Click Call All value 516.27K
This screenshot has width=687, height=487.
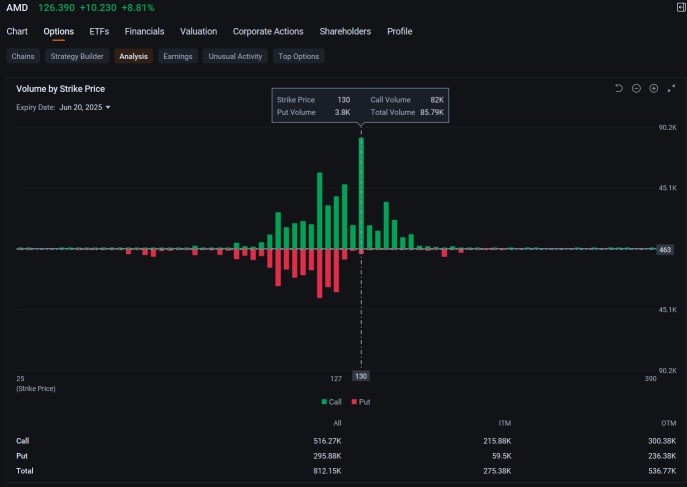coord(327,441)
